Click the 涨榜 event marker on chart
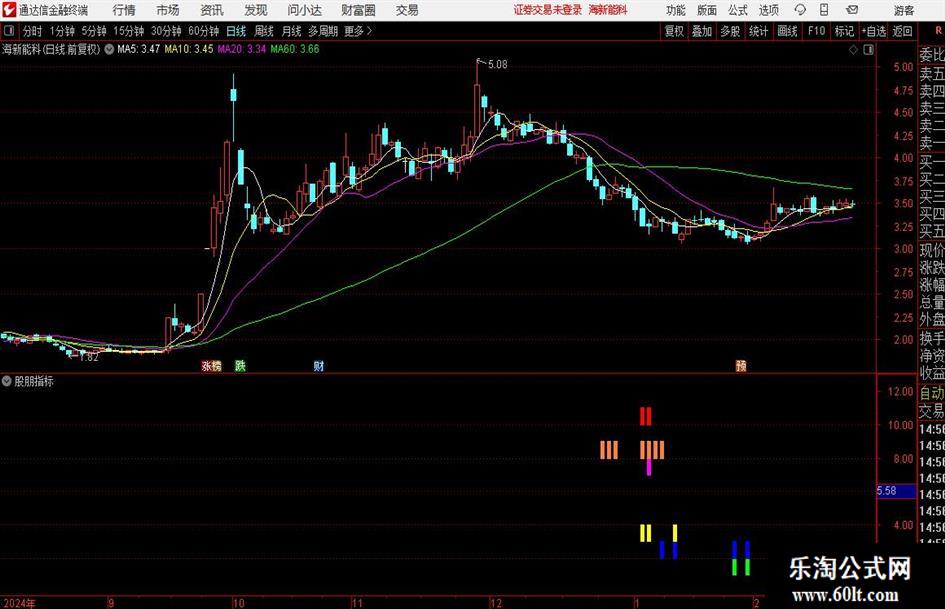The image size is (945, 609). point(212,365)
